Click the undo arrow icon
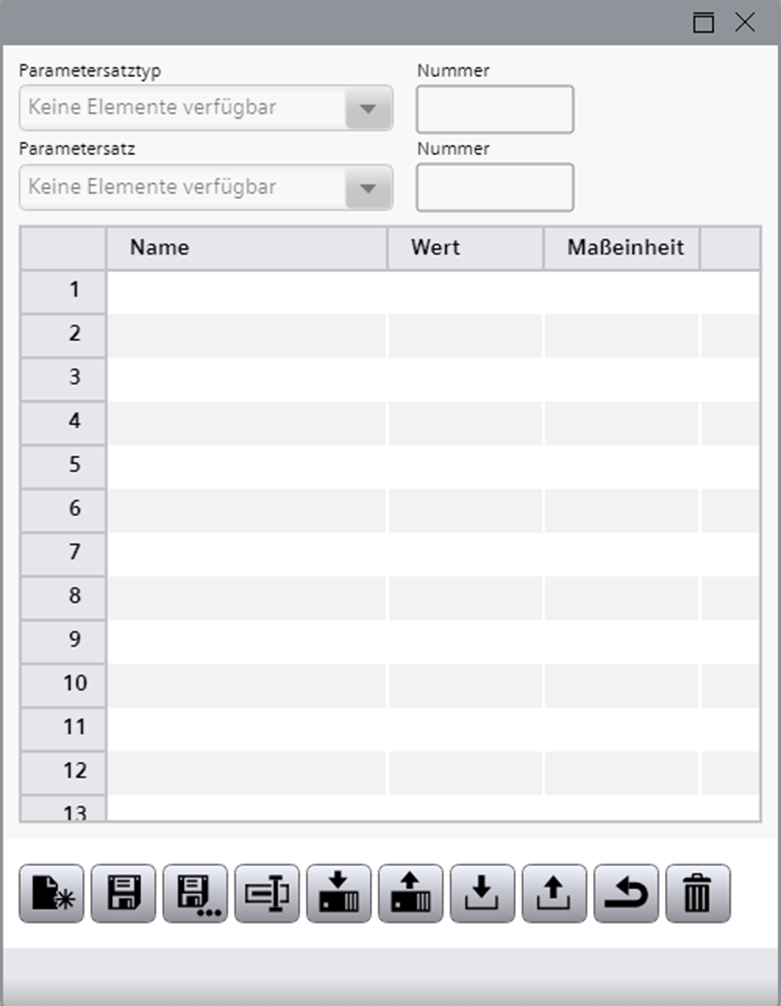This screenshot has height=1006, width=781. point(626,893)
